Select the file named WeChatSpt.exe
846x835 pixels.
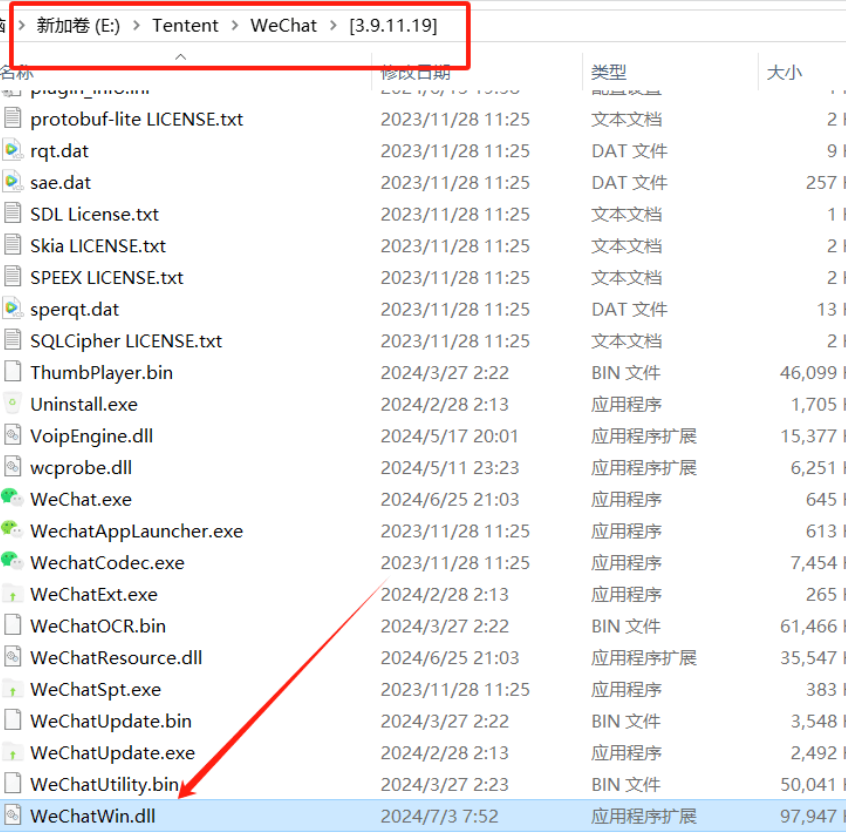(x=95, y=689)
